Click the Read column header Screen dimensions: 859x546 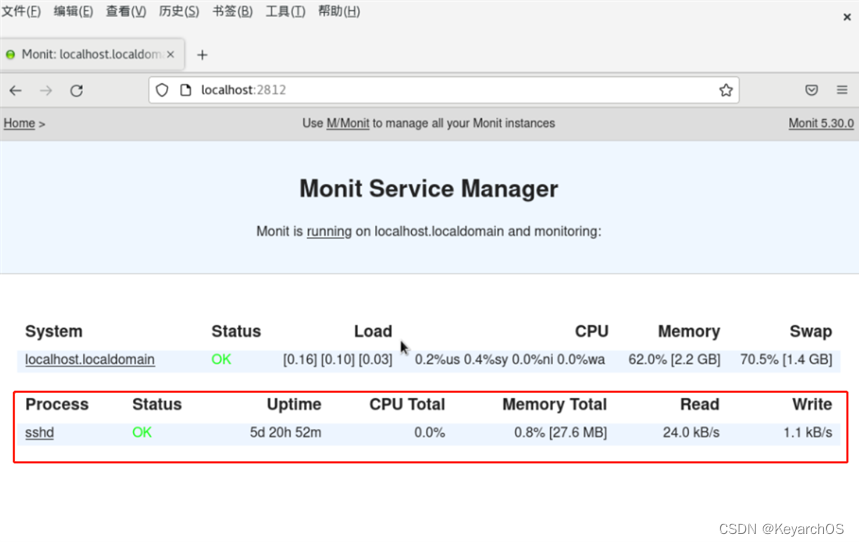700,404
